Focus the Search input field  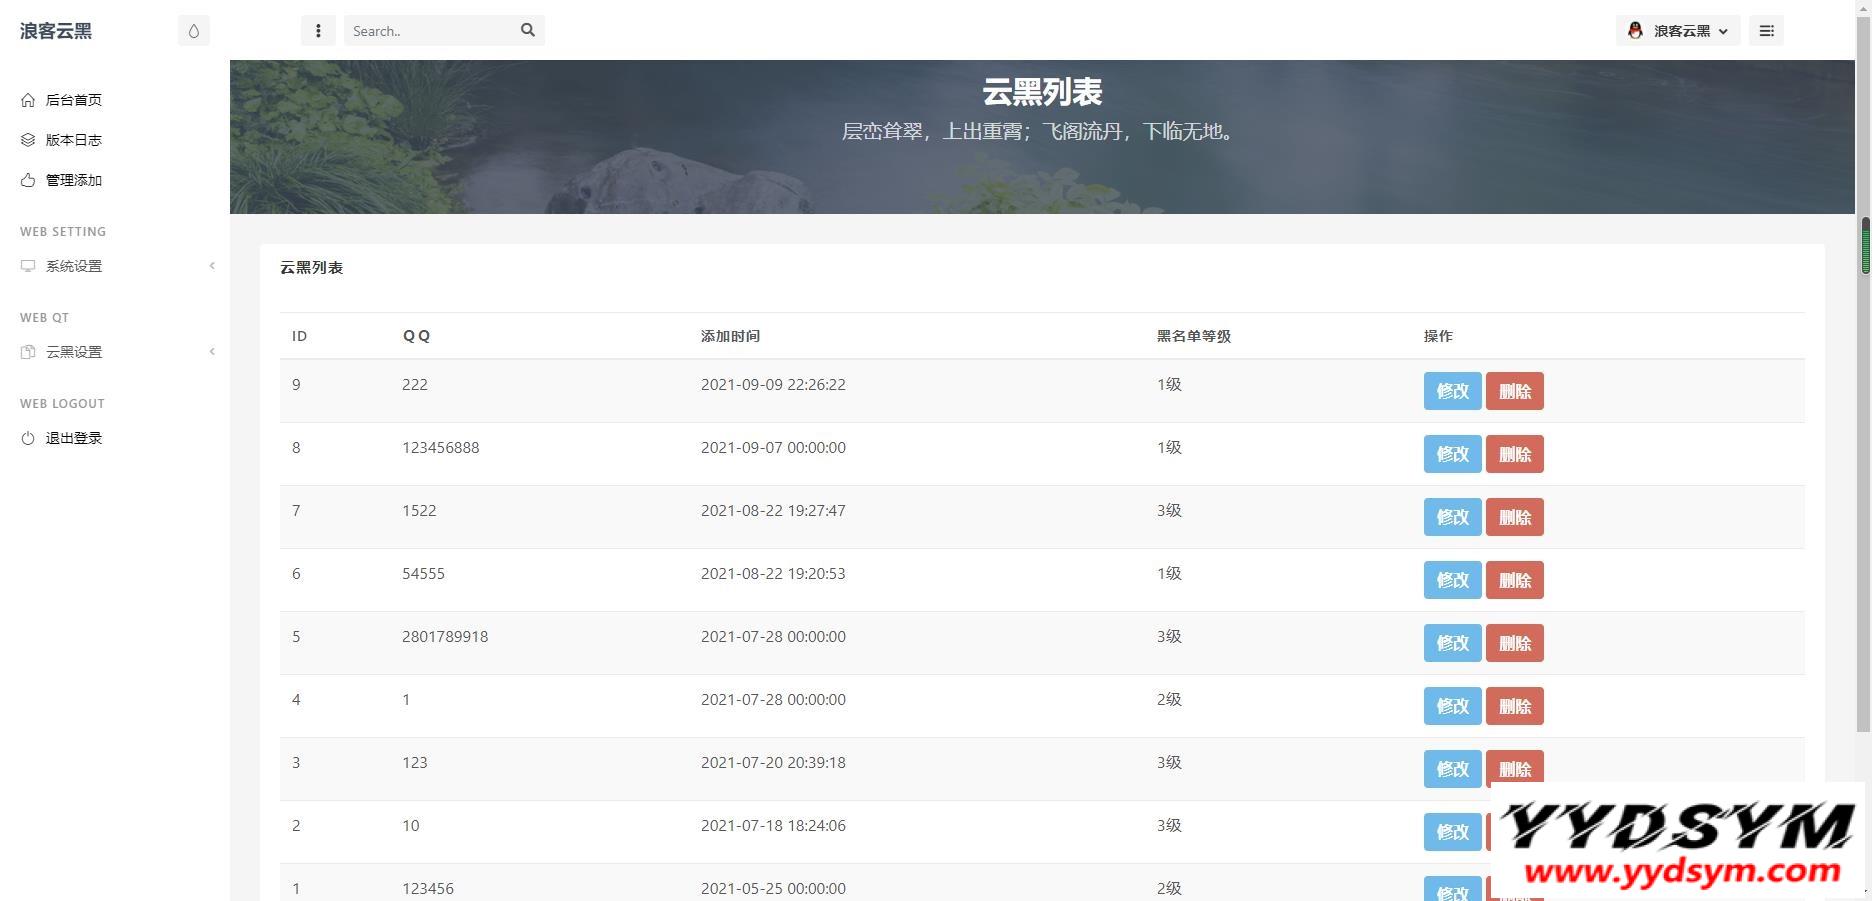point(430,31)
